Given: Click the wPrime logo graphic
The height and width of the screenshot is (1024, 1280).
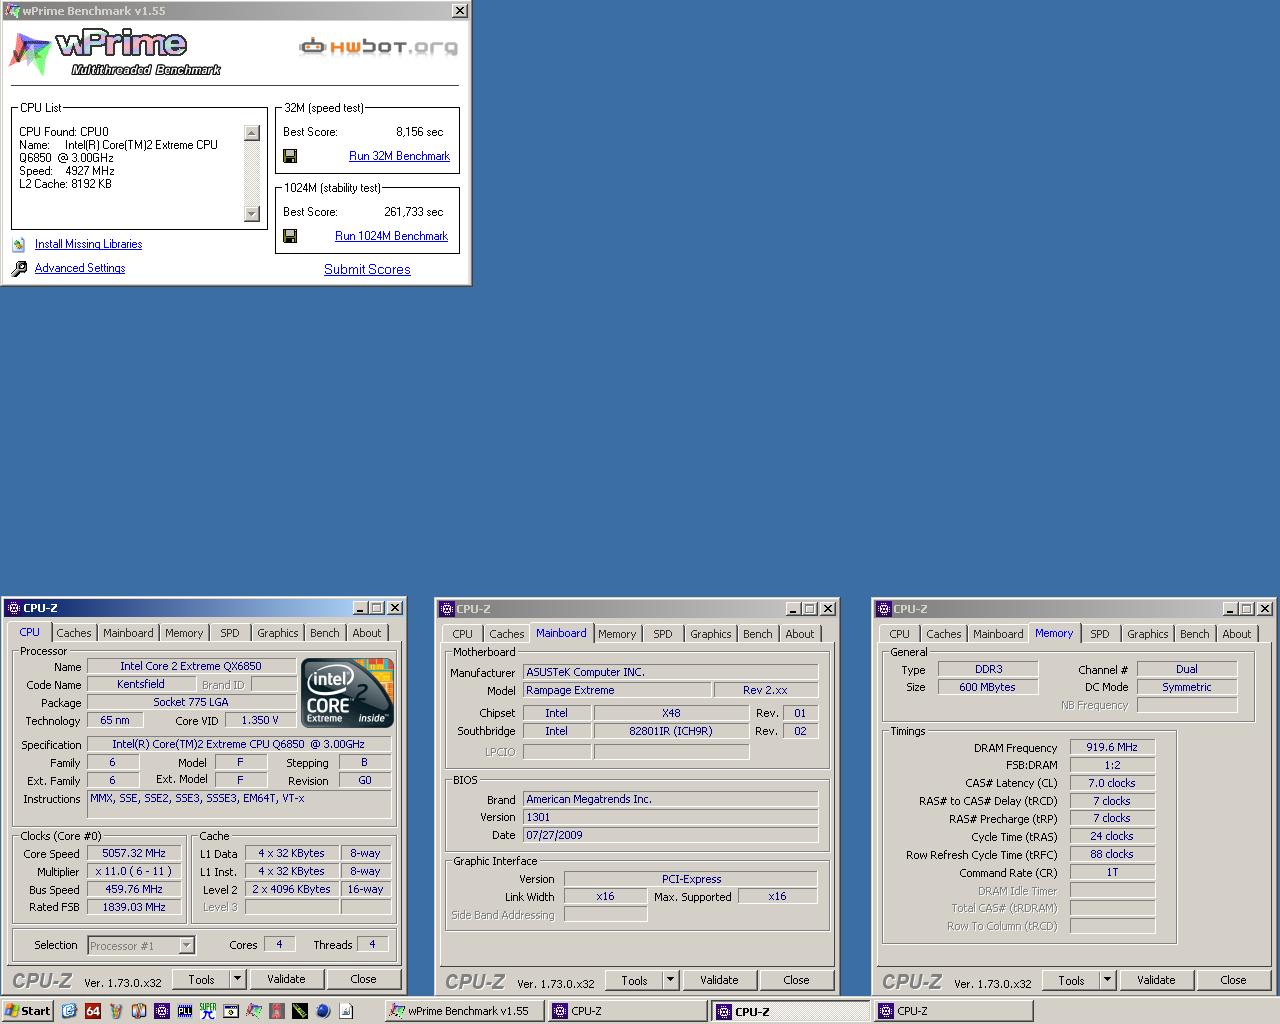Looking at the screenshot, I should (115, 53).
